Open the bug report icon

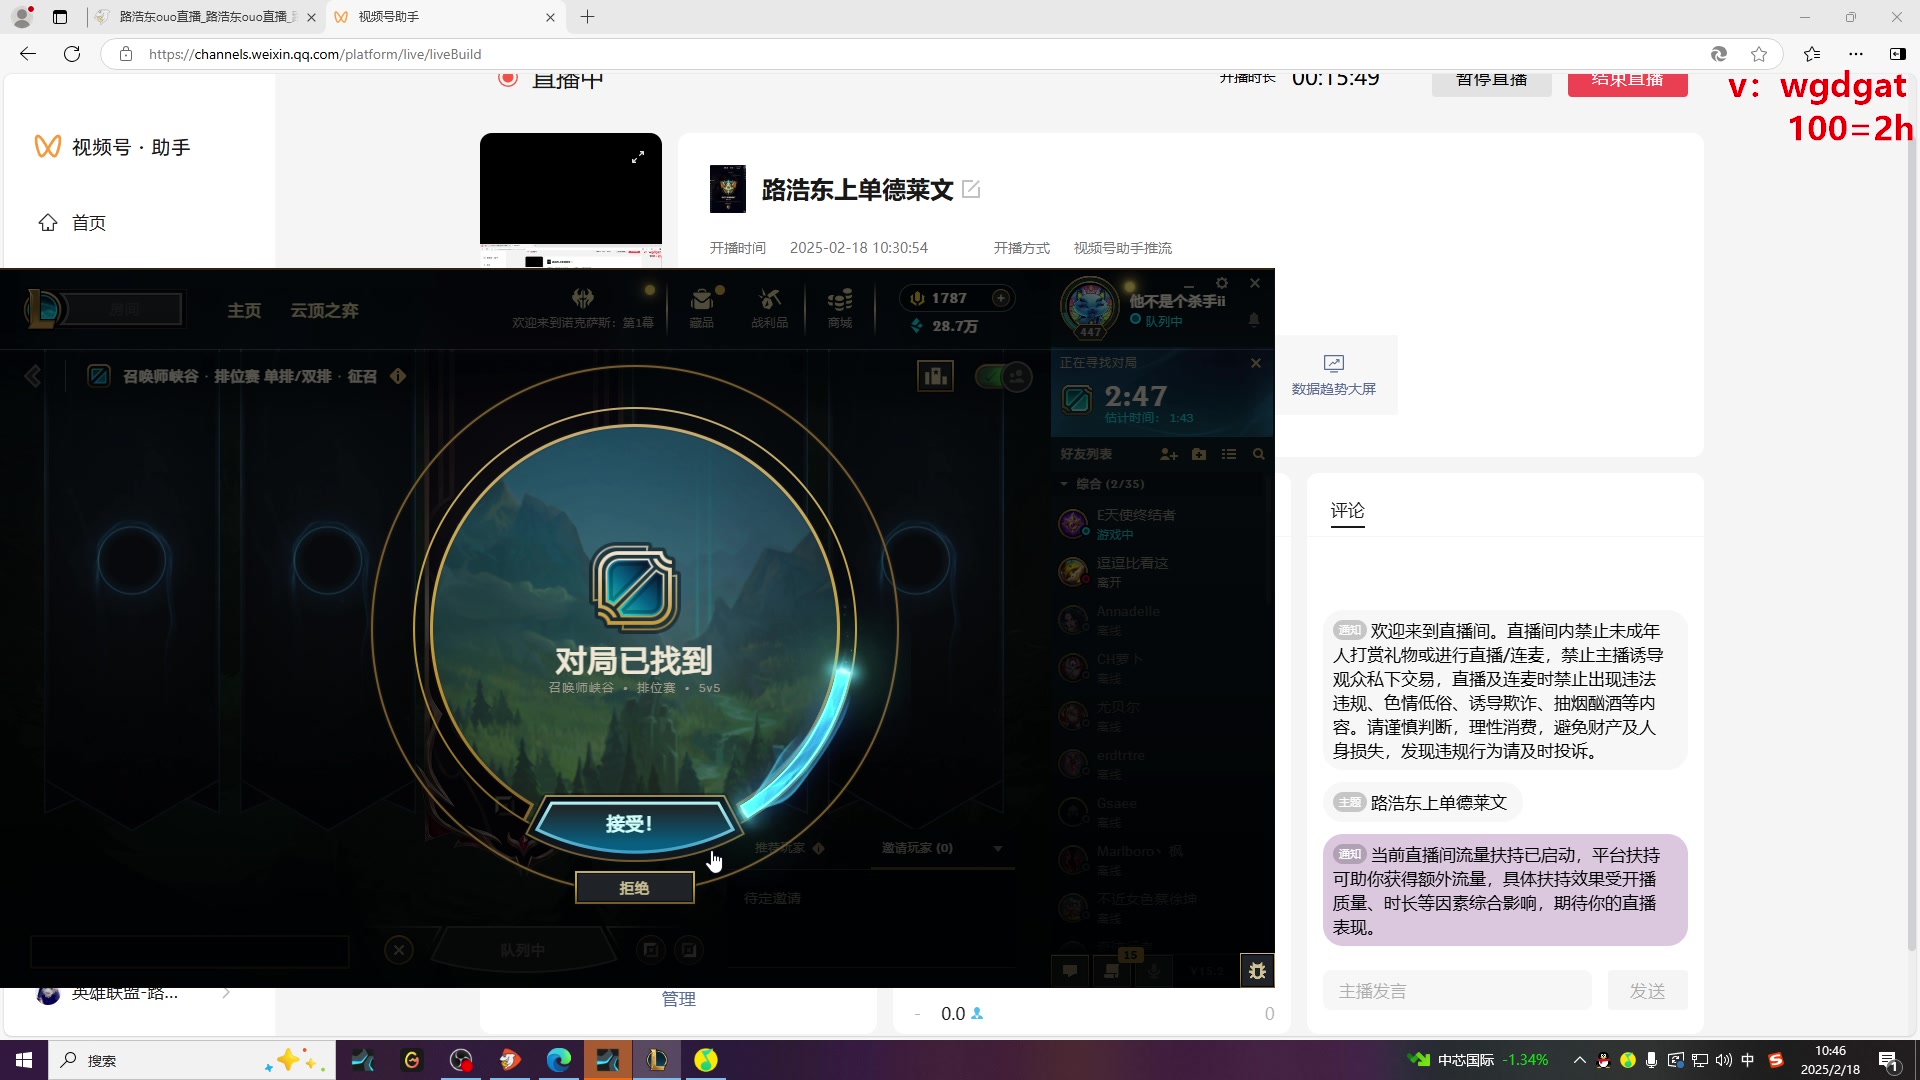point(1258,971)
